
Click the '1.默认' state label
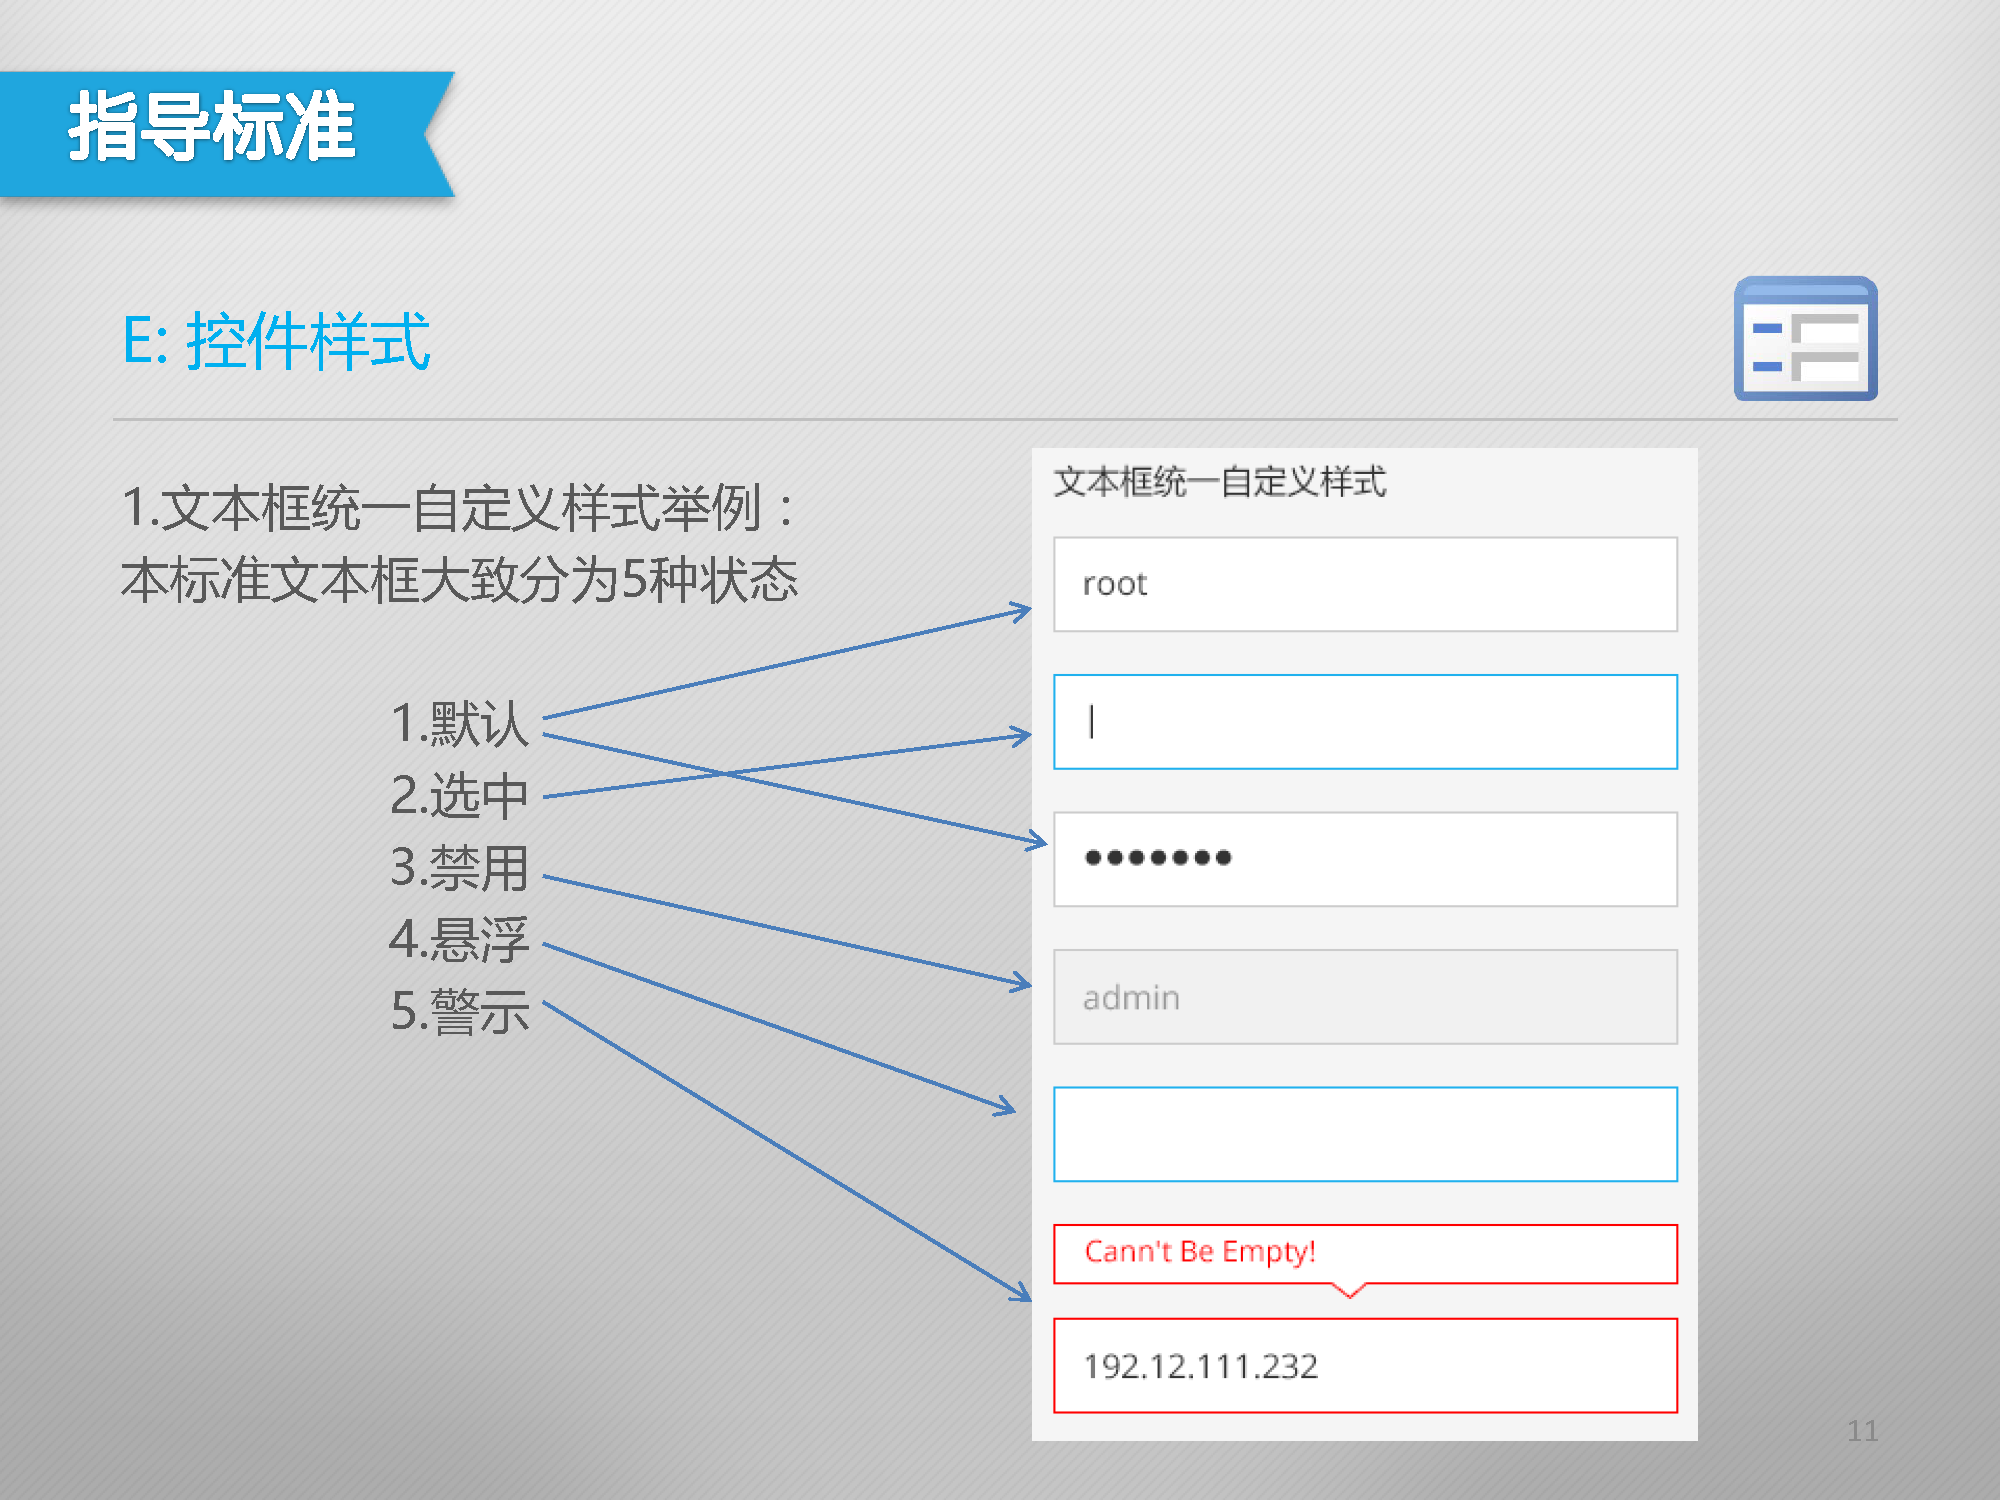pyautogui.click(x=459, y=723)
